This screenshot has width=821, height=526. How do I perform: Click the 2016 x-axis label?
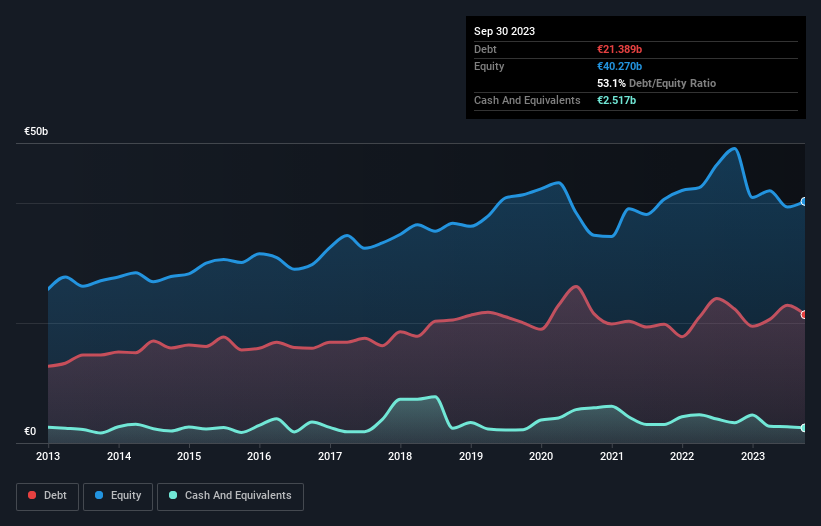pos(259,456)
